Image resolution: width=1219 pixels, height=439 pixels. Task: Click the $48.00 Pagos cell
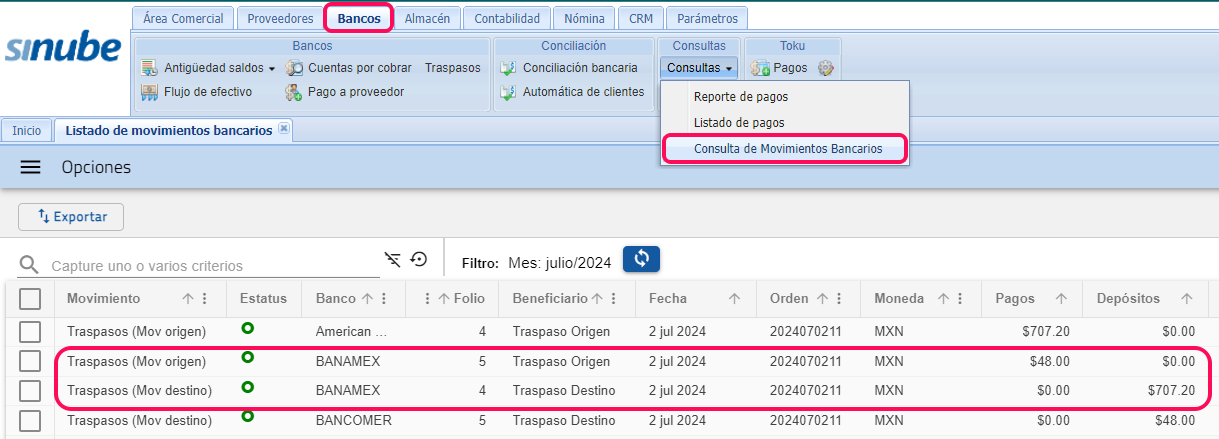click(x=1048, y=361)
